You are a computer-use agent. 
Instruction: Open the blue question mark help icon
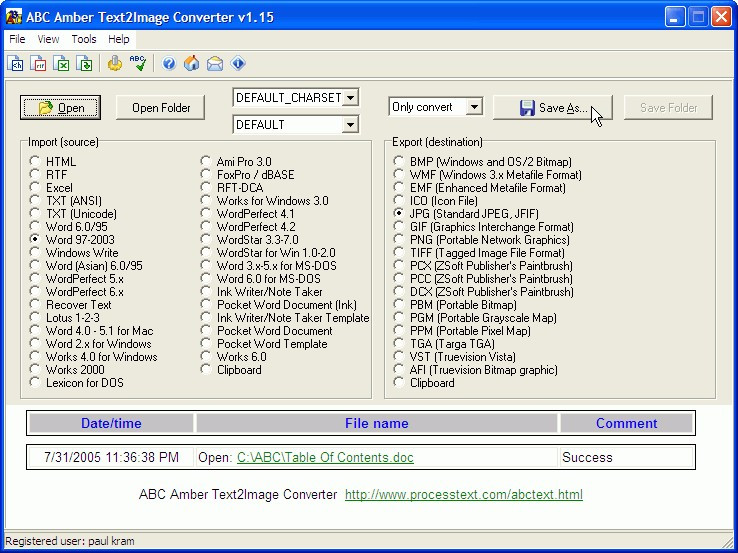pyautogui.click(x=169, y=63)
